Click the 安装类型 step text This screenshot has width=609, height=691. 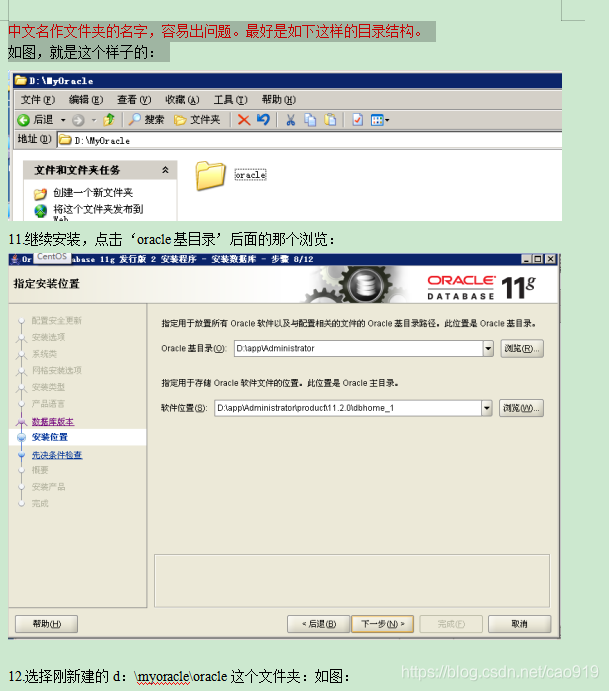pyautogui.click(x=48, y=387)
